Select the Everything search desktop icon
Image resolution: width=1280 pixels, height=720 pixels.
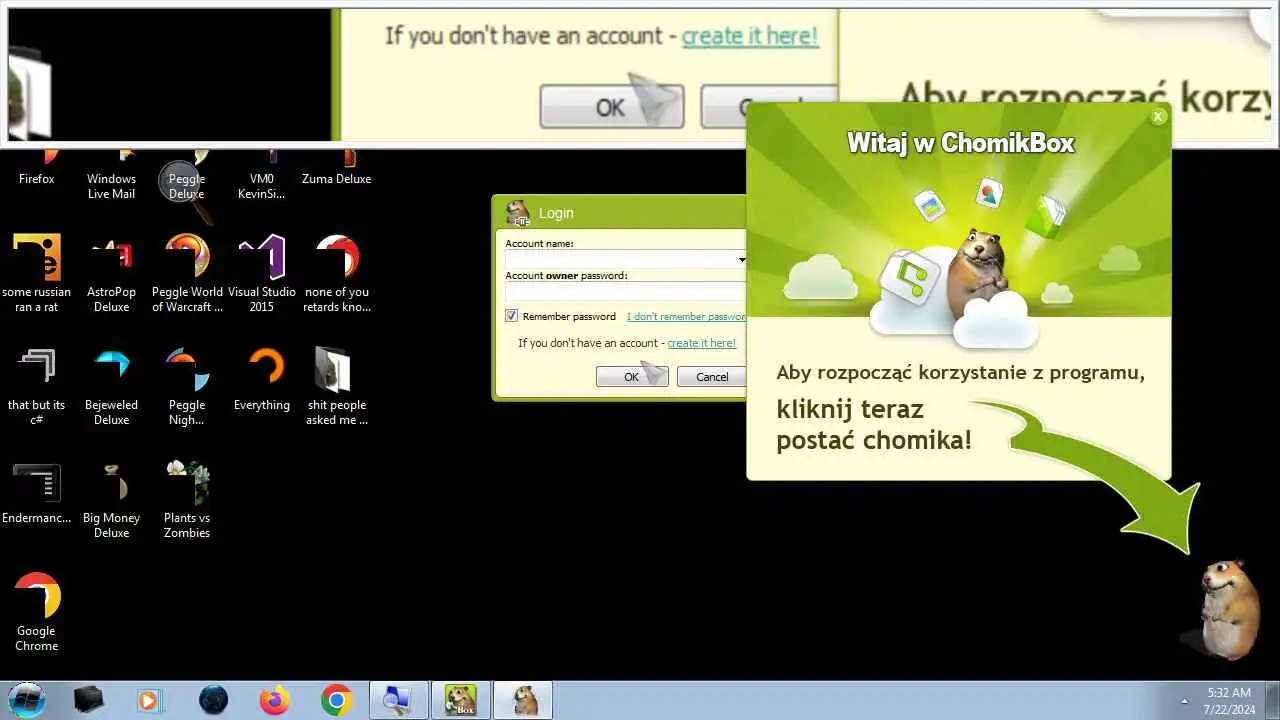point(262,378)
